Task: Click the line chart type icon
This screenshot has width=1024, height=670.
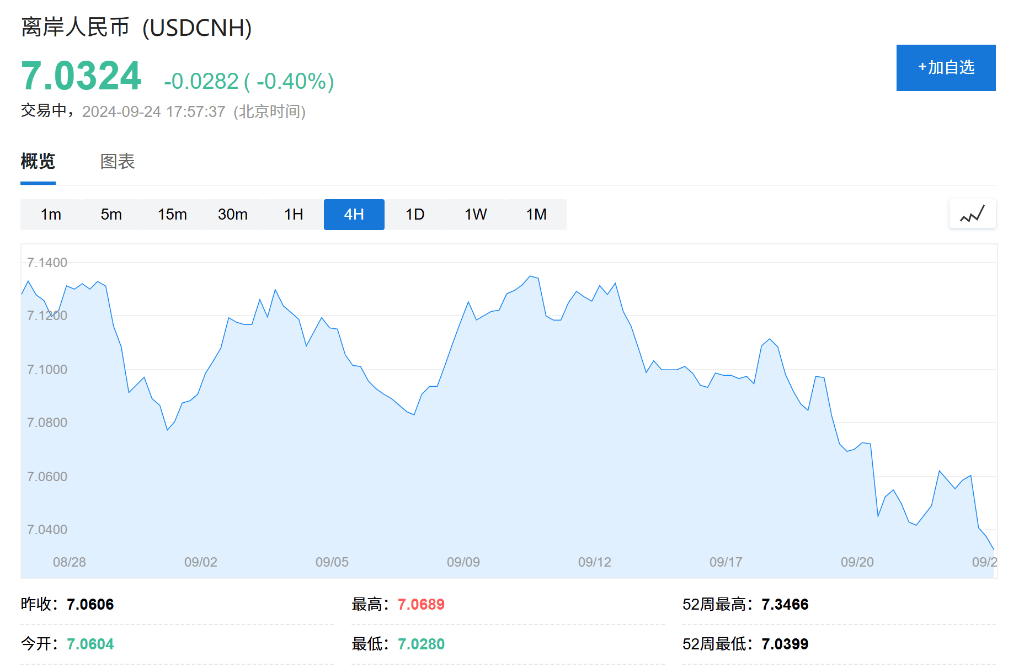Action: click(972, 214)
